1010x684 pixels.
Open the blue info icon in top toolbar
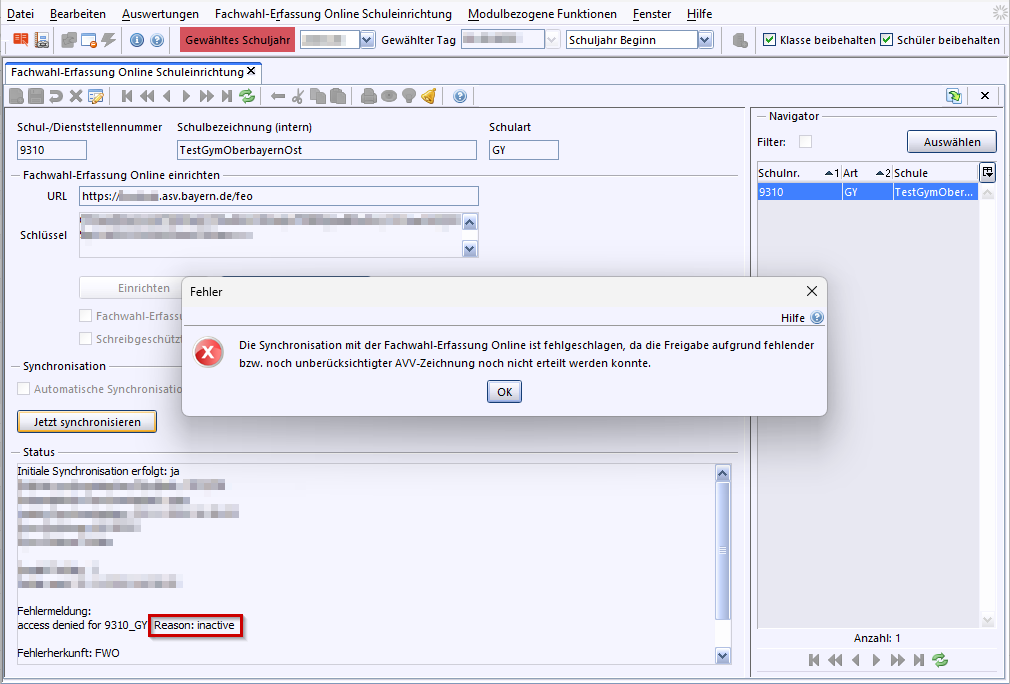tap(137, 40)
